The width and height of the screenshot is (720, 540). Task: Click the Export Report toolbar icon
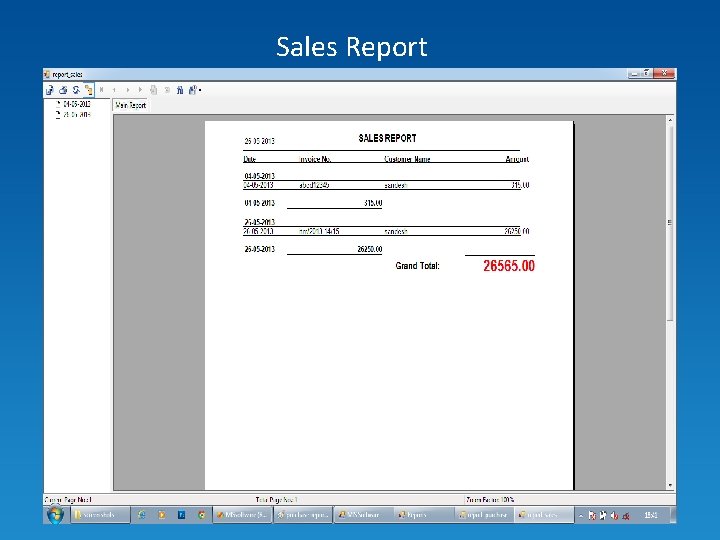50,90
